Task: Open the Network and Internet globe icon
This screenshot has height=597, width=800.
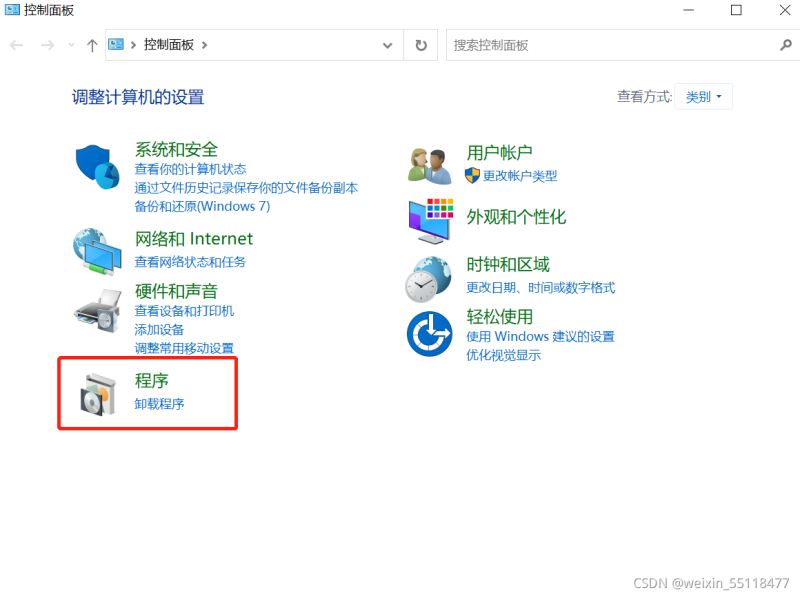Action: click(x=97, y=252)
